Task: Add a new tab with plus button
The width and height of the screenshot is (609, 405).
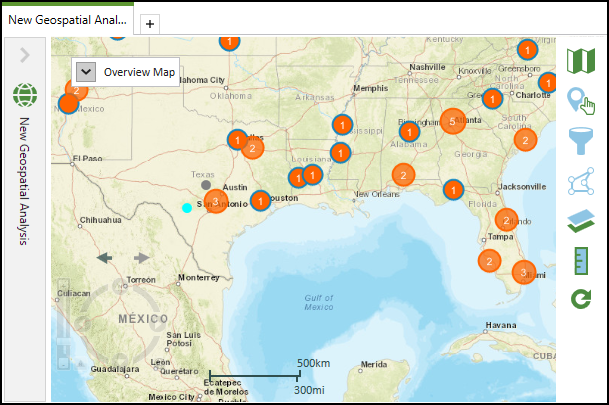Action: coord(149,22)
